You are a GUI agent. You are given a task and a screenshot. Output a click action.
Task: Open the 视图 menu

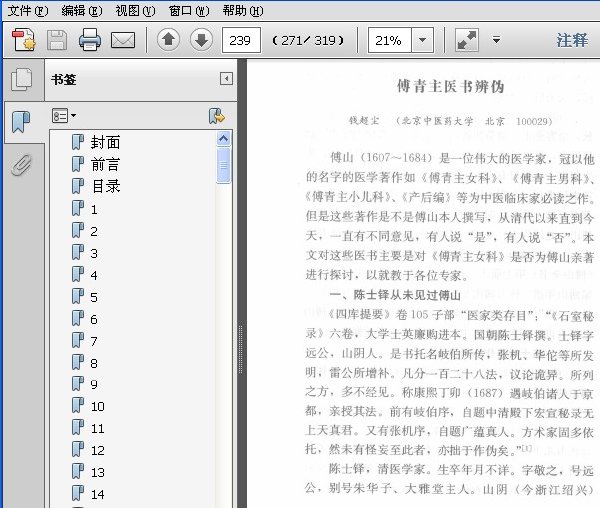[x=135, y=11]
